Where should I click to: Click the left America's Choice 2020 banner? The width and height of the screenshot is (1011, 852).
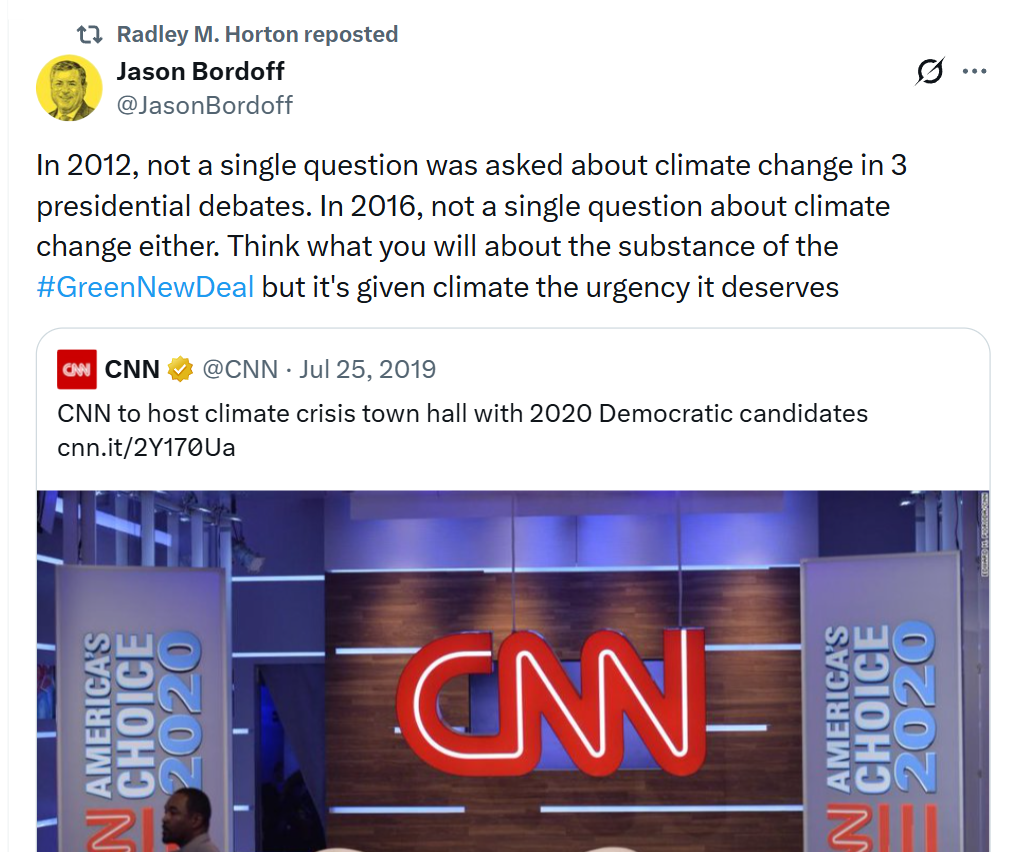coord(142,709)
